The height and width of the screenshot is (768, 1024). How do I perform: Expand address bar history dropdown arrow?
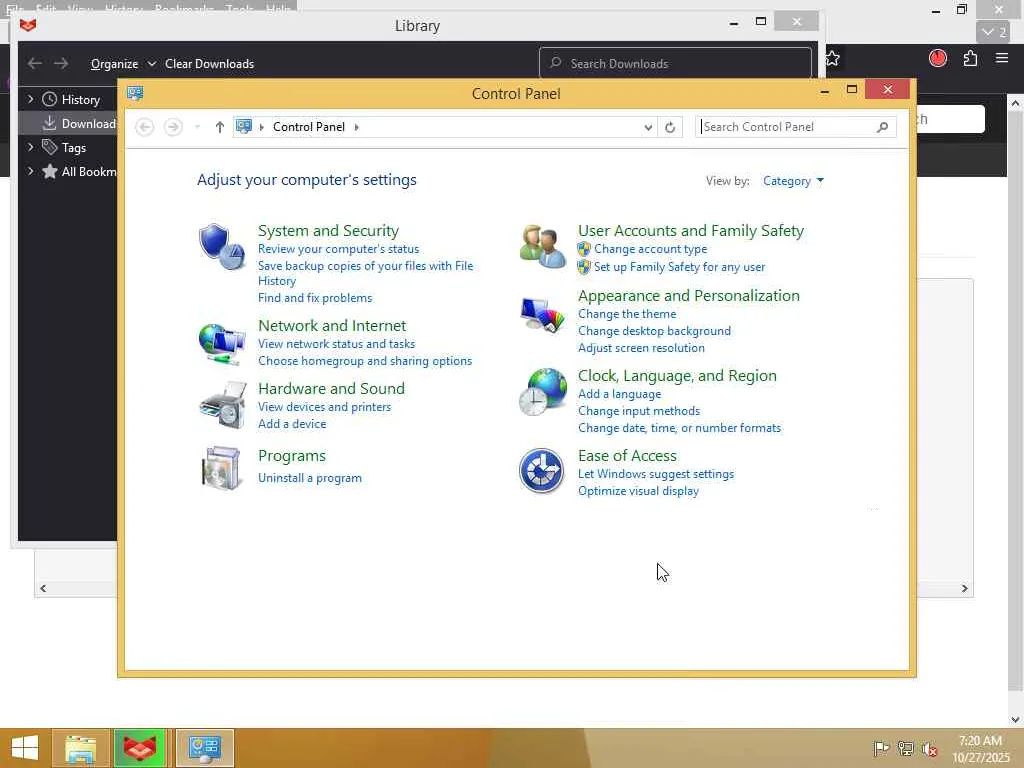pyautogui.click(x=648, y=127)
